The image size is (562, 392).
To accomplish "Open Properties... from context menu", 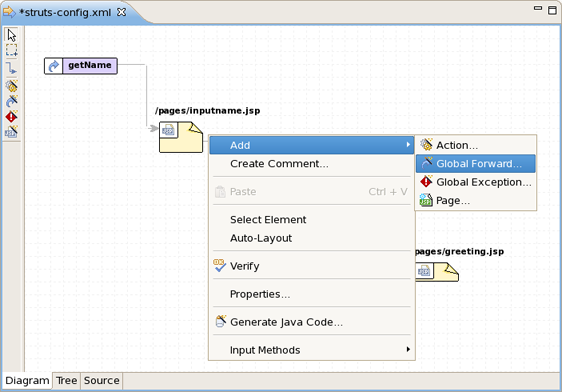I will [311, 294].
